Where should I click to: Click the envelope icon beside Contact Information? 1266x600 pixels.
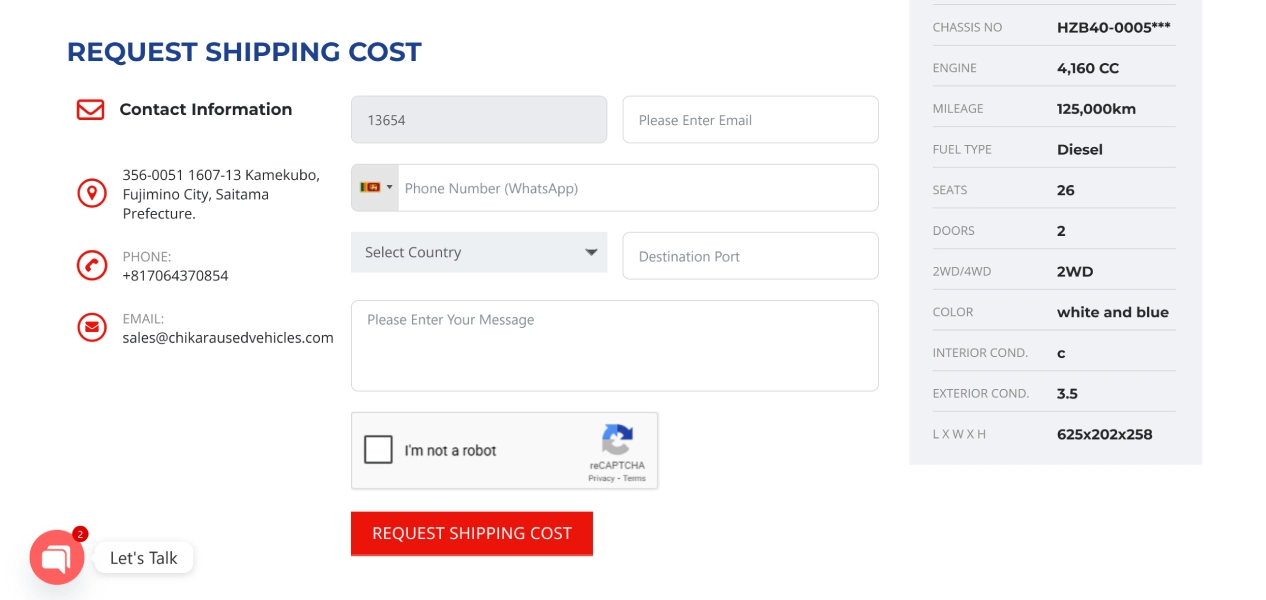point(91,109)
